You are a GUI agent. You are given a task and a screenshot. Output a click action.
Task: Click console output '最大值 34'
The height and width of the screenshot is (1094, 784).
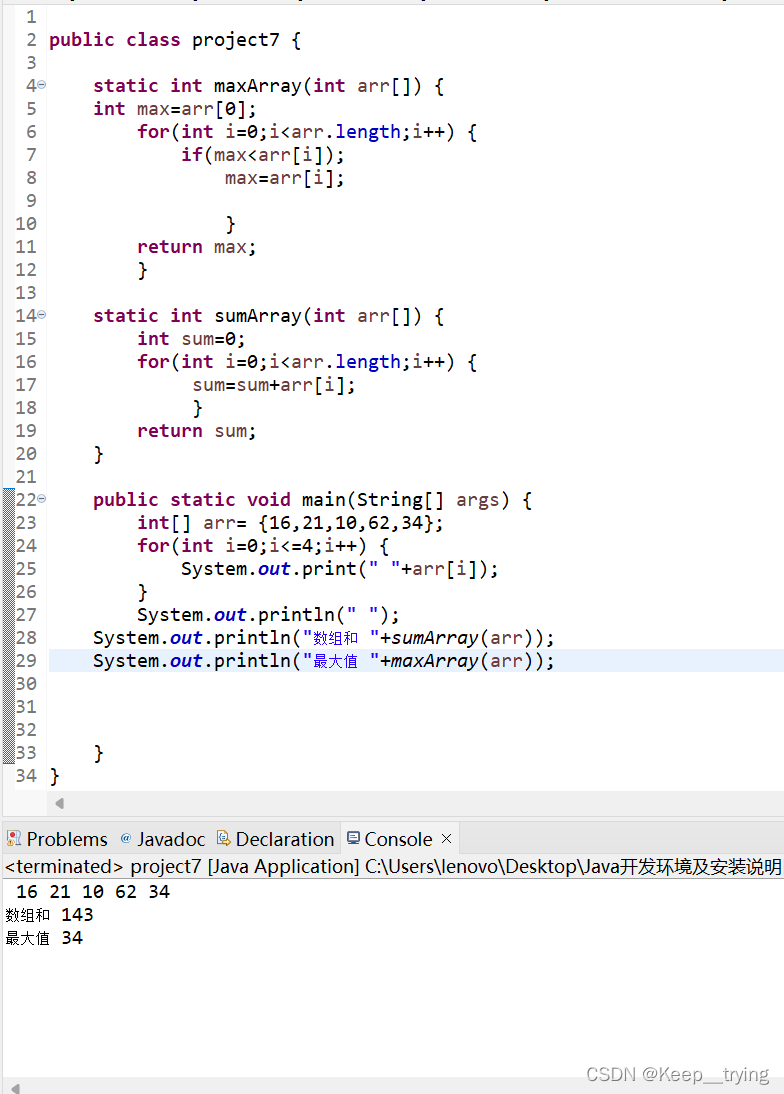[x=43, y=938]
